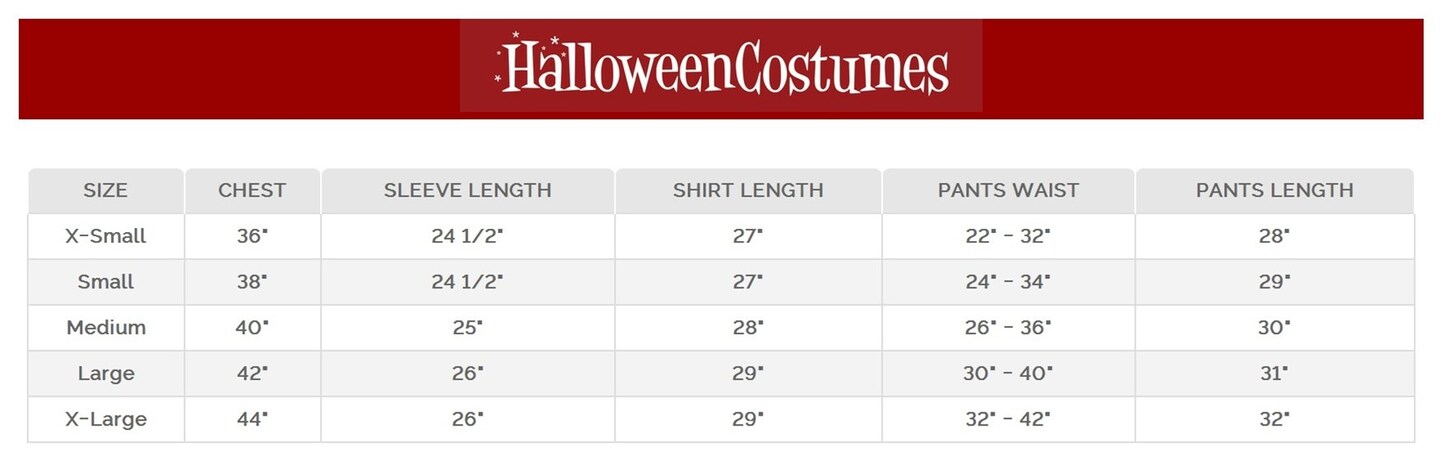The height and width of the screenshot is (470, 1440).
Task: Select the 31" pants length cell
Action: pos(1274,374)
